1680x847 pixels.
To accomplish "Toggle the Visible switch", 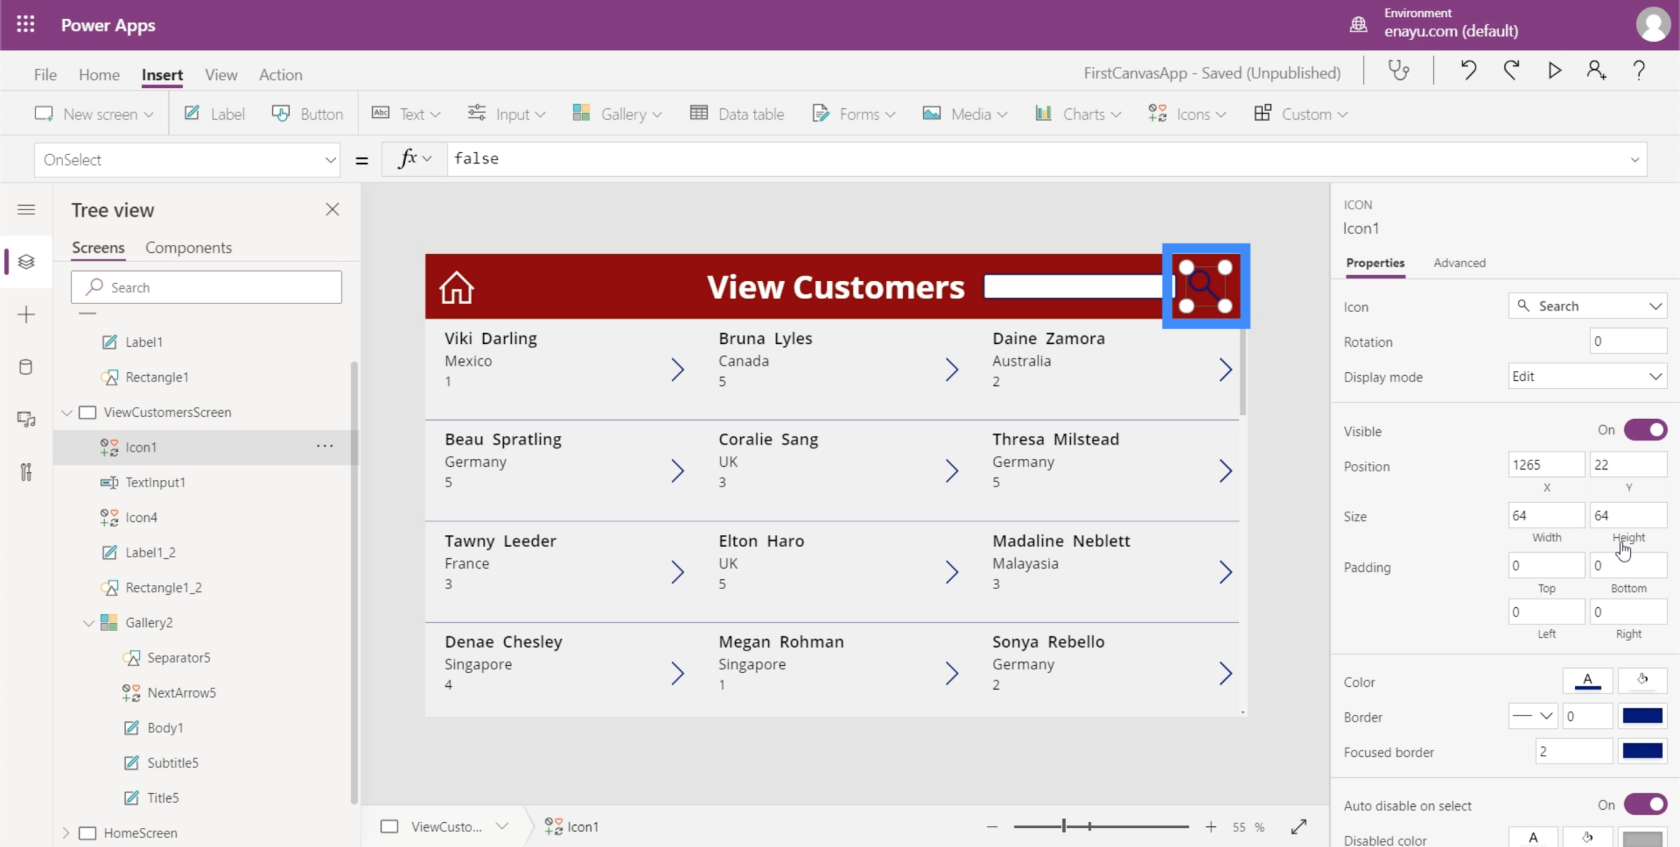I will [1645, 430].
